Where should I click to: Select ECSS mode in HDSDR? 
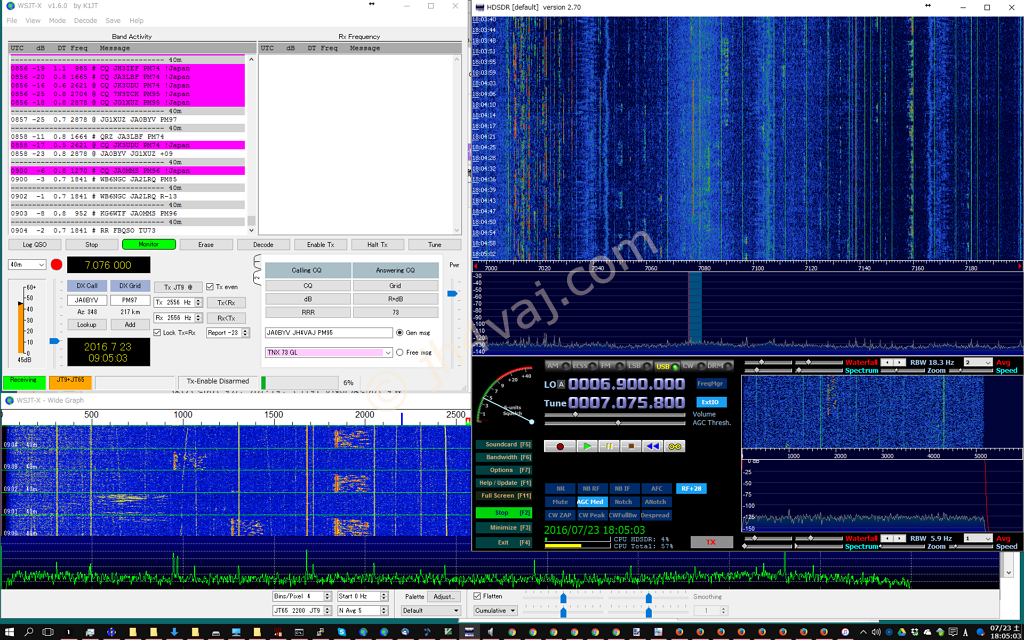coord(583,366)
